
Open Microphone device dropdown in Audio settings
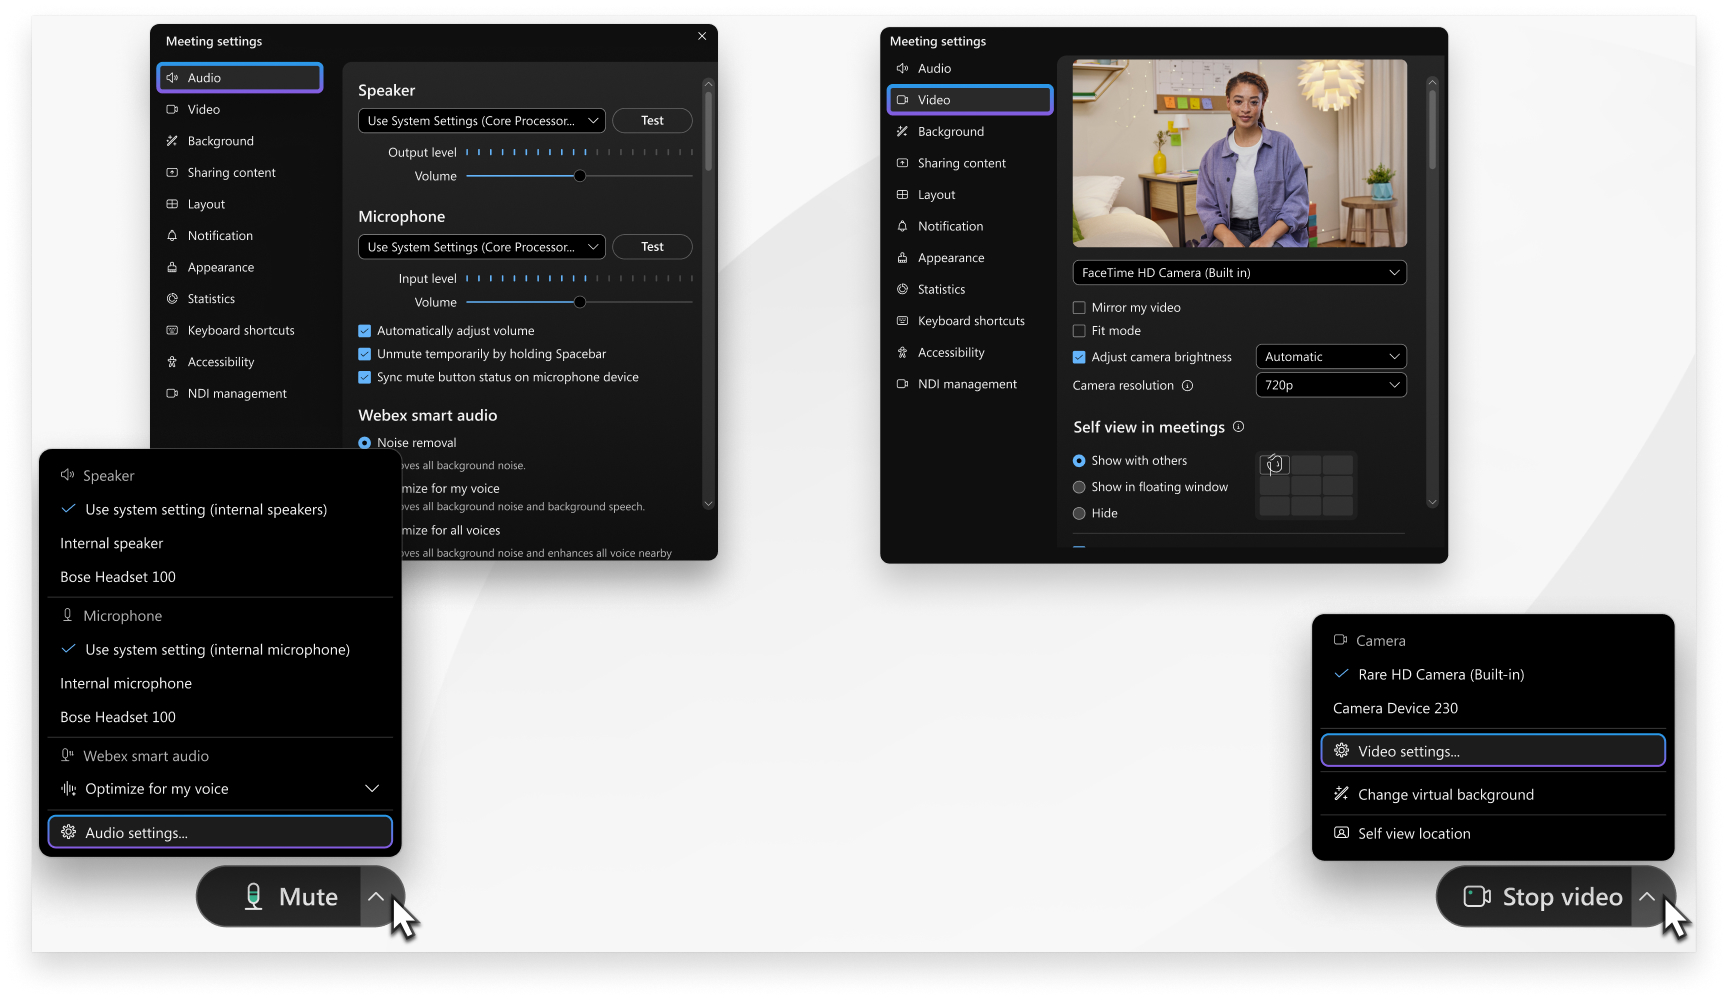[x=482, y=247]
